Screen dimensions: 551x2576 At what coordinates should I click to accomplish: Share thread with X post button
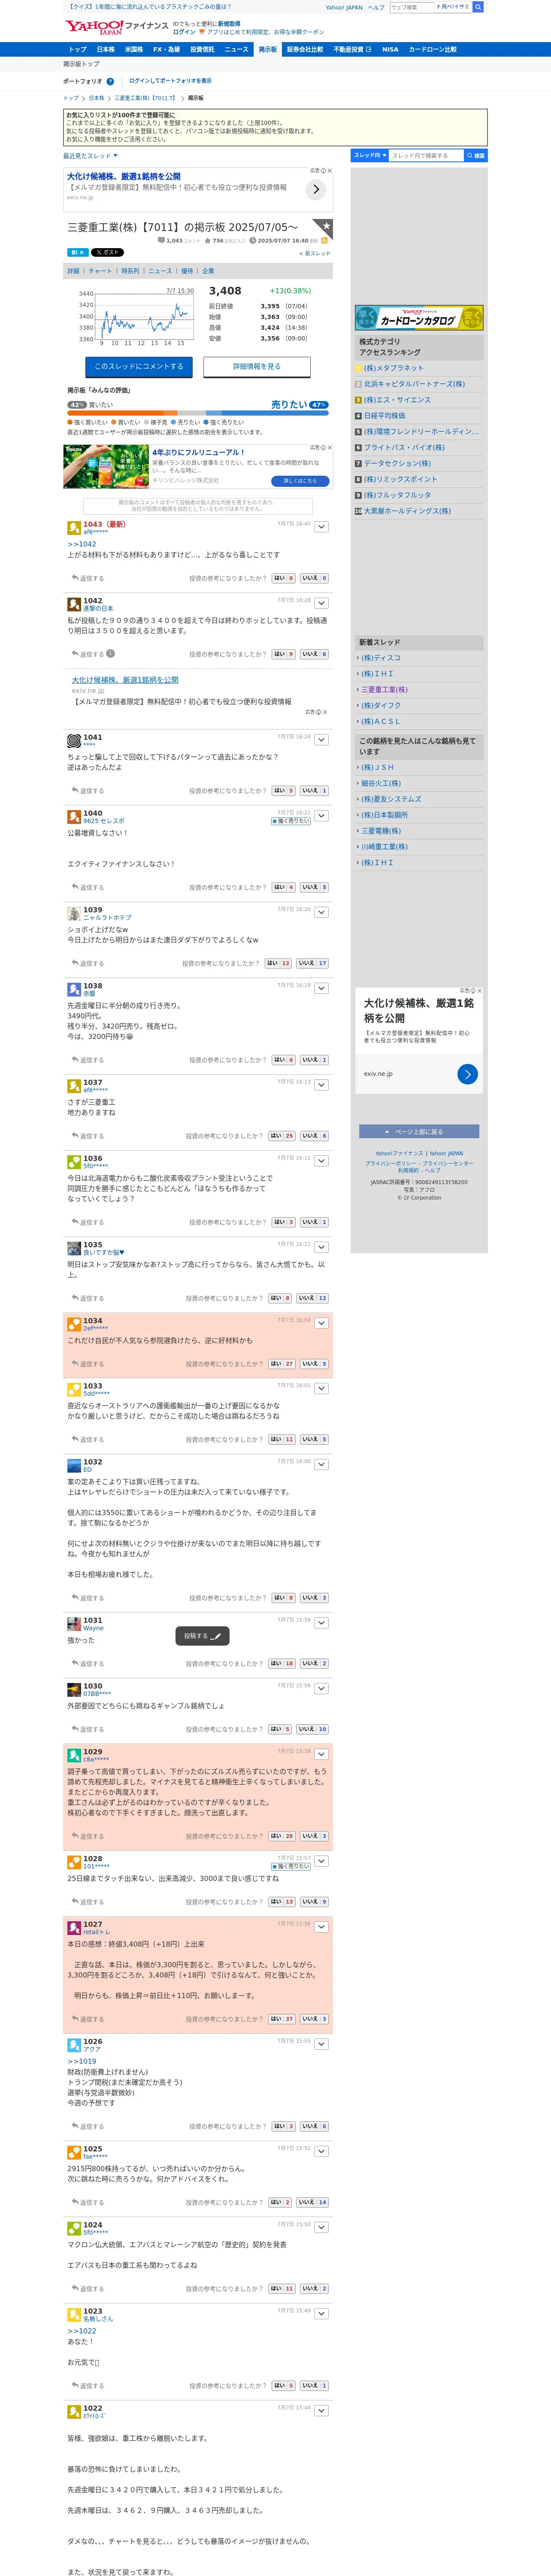click(108, 252)
